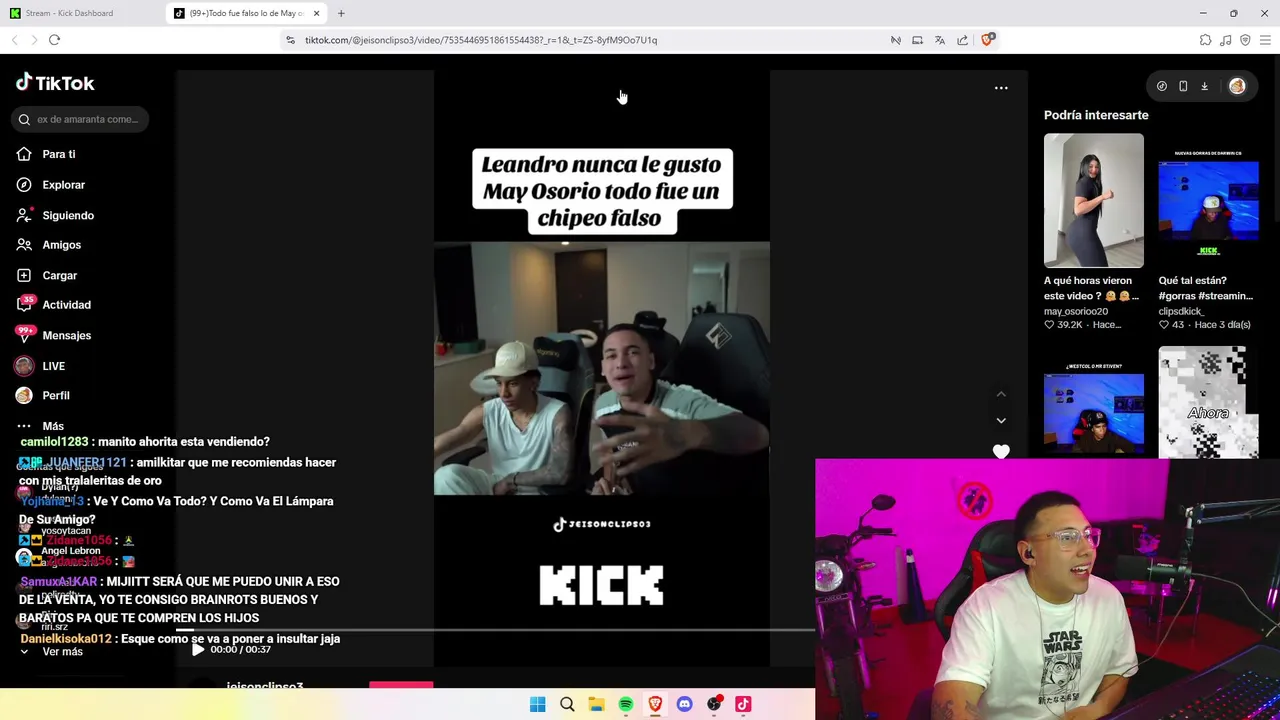Screen dimensions: 1280x720
Task: Click the get app phone icon
Action: (1183, 87)
